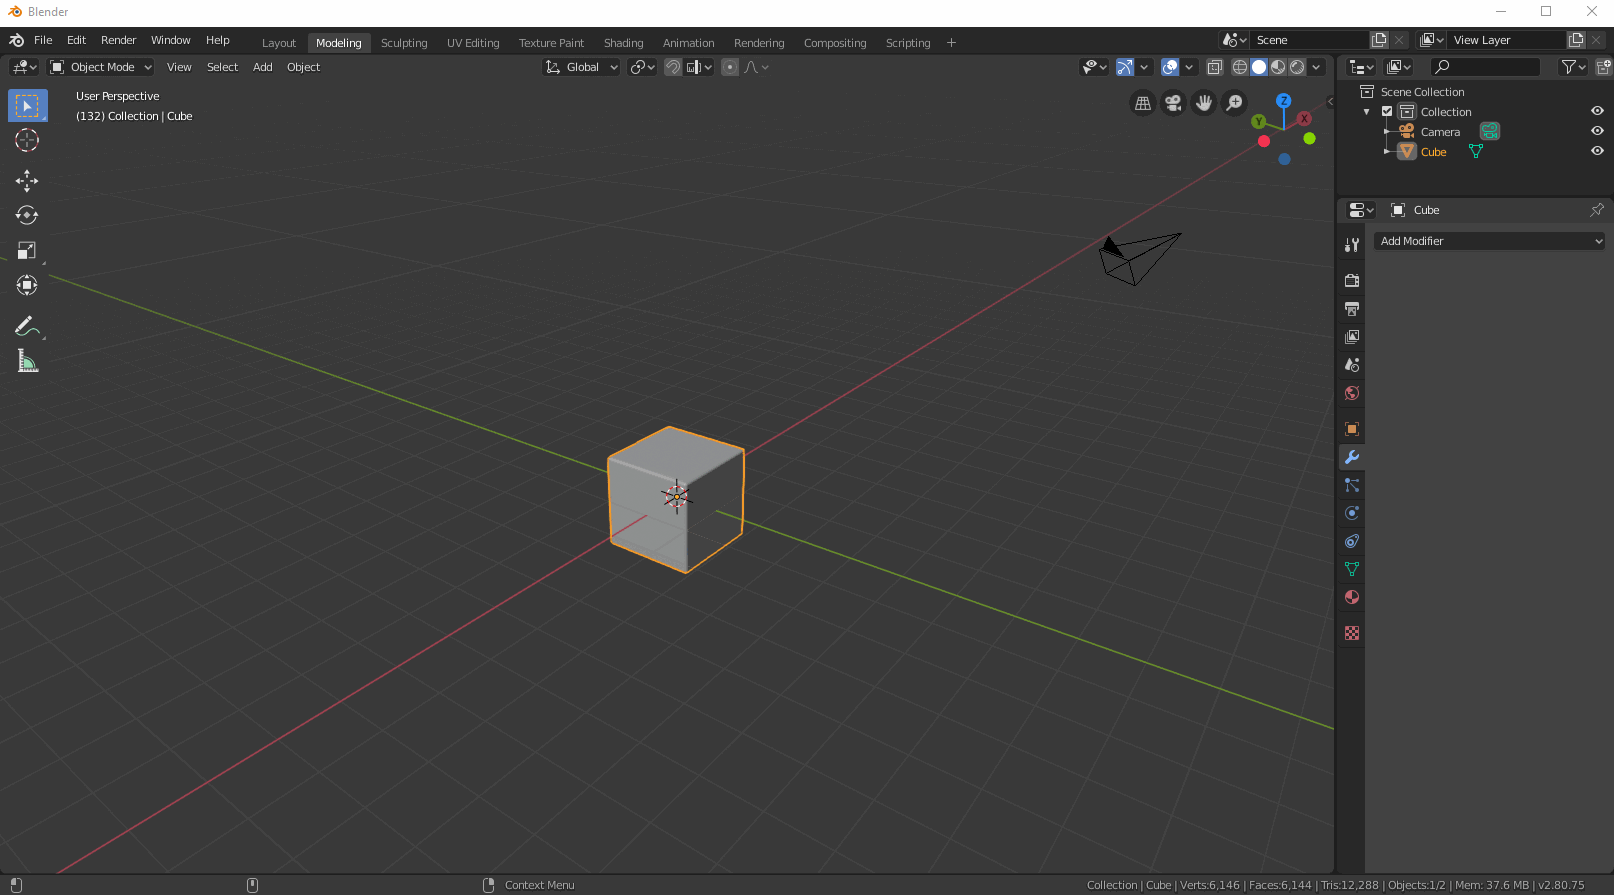Open the Add Modifier dropdown
The height and width of the screenshot is (895, 1614).
click(1489, 241)
